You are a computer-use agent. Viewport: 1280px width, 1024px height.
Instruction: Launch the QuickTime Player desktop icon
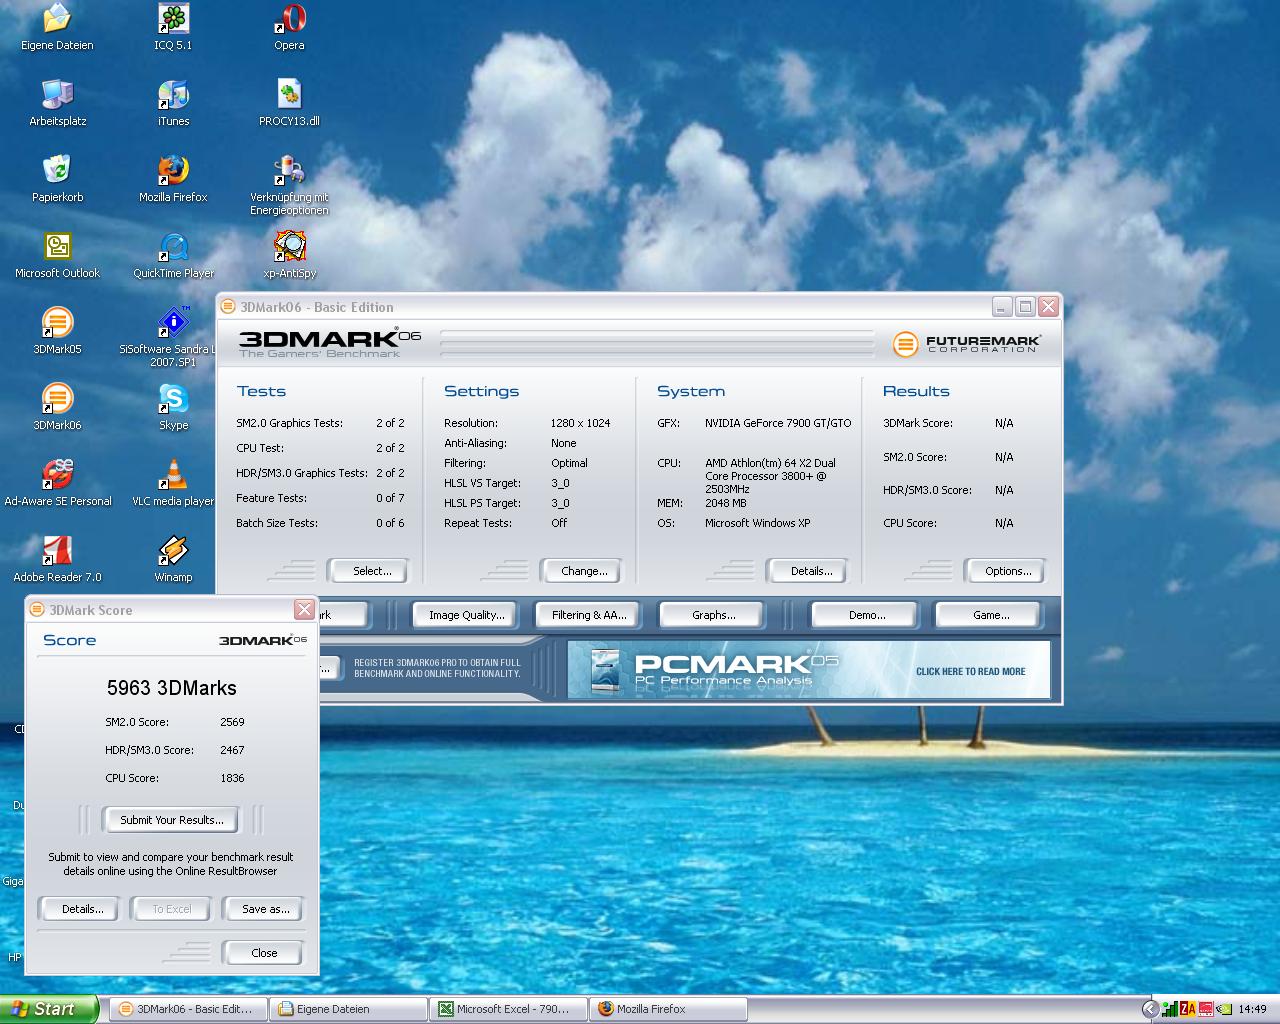pos(173,255)
